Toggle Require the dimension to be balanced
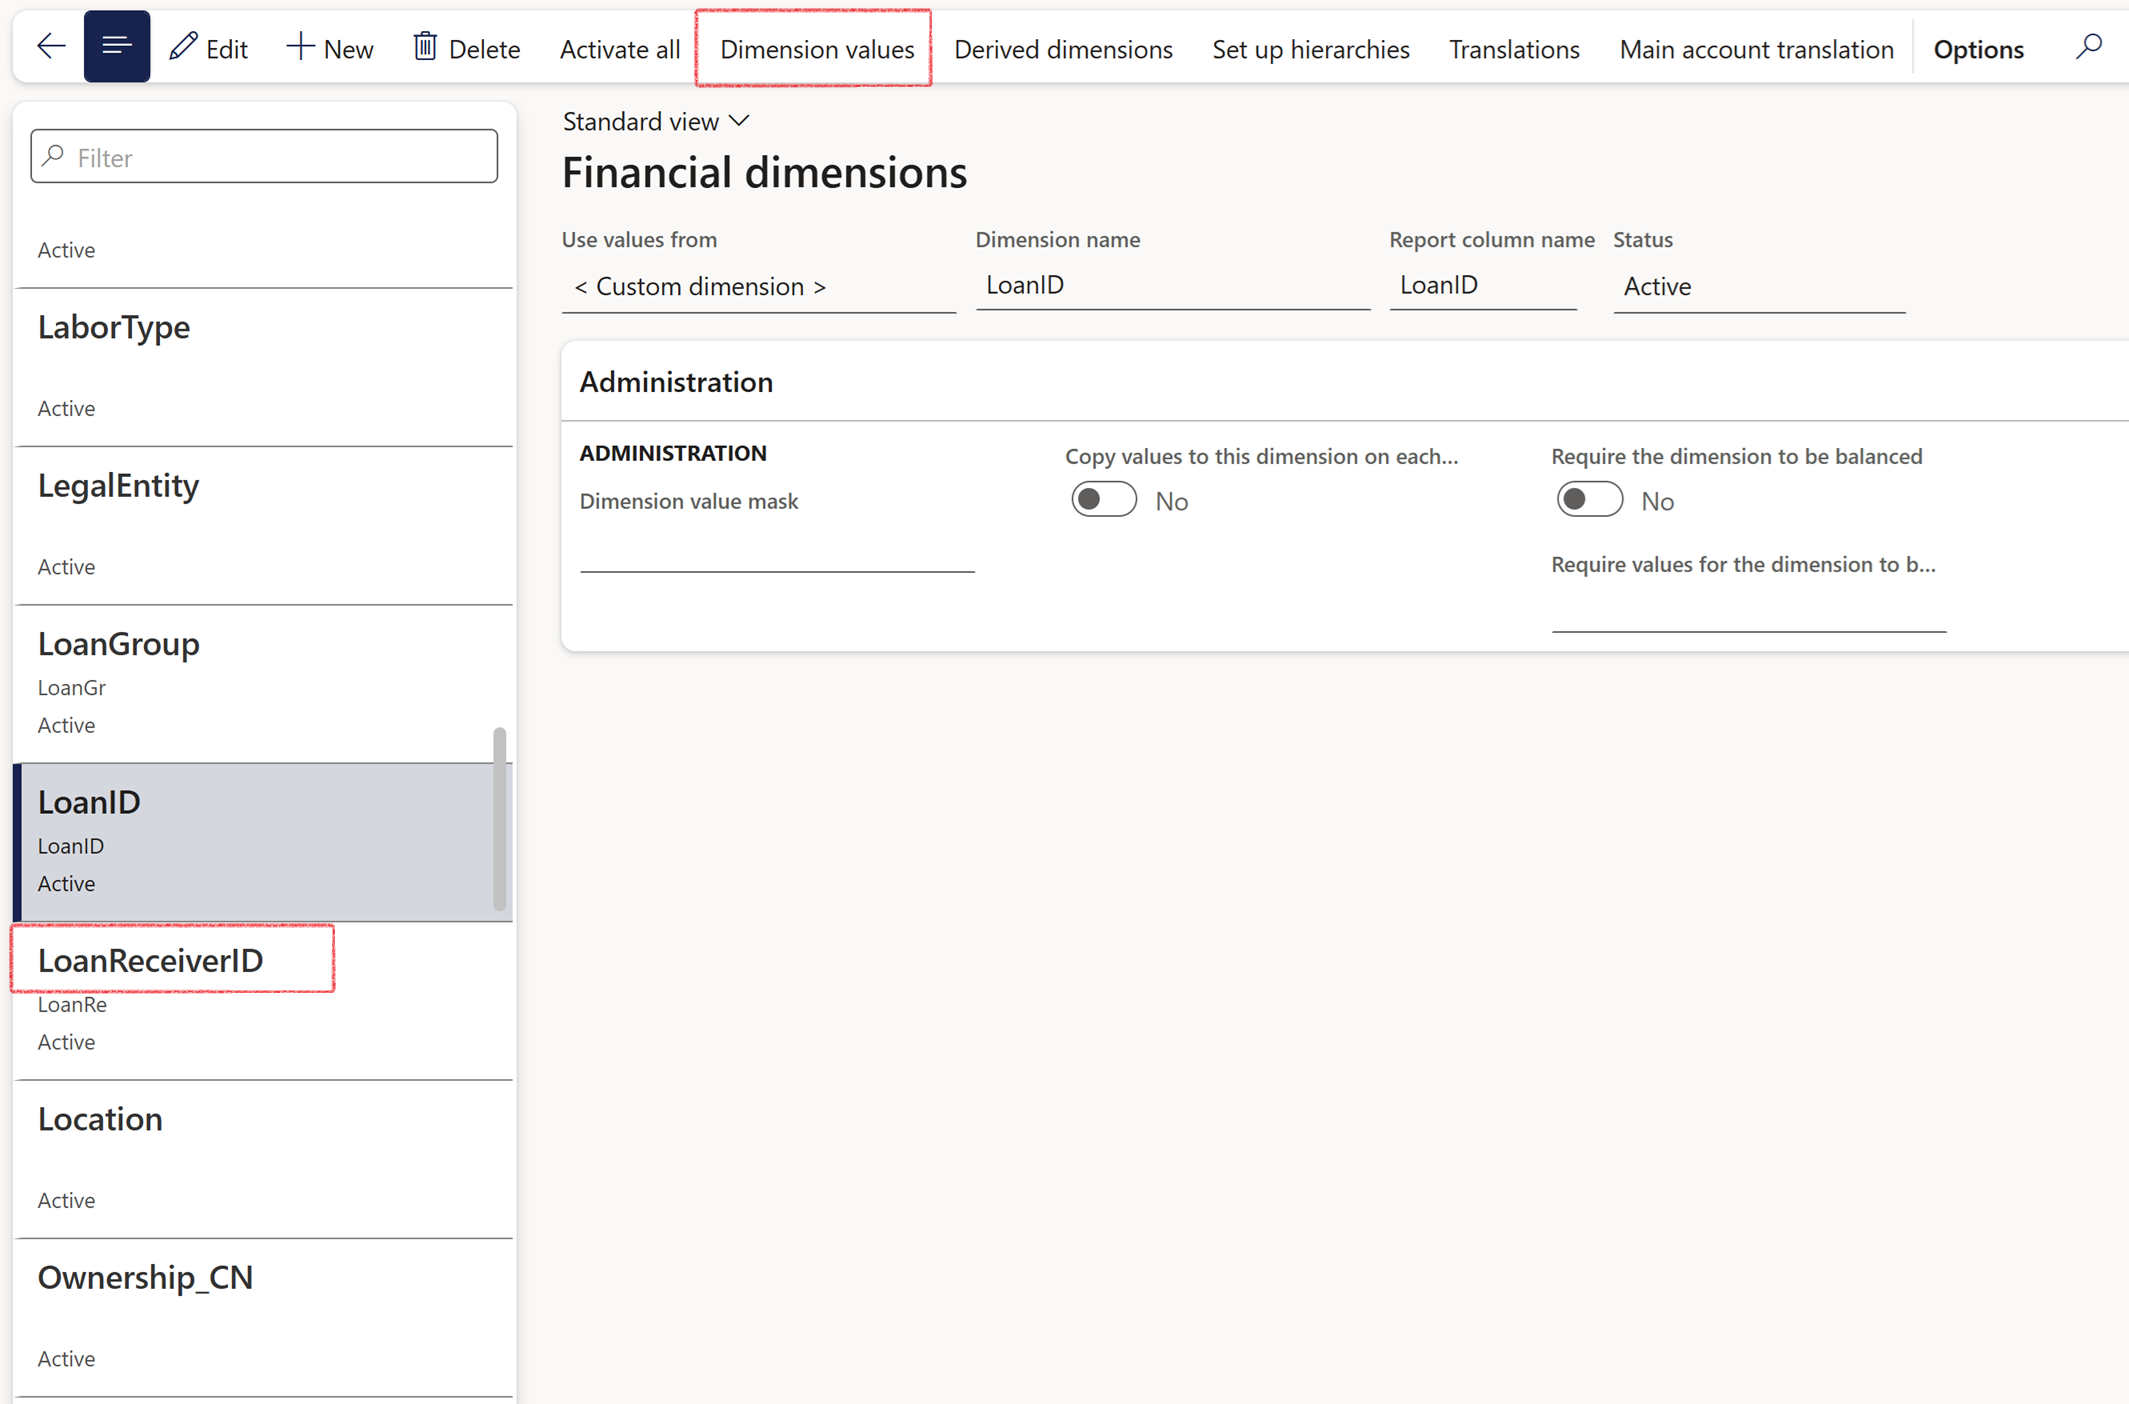Image resolution: width=2129 pixels, height=1404 pixels. click(x=1589, y=500)
